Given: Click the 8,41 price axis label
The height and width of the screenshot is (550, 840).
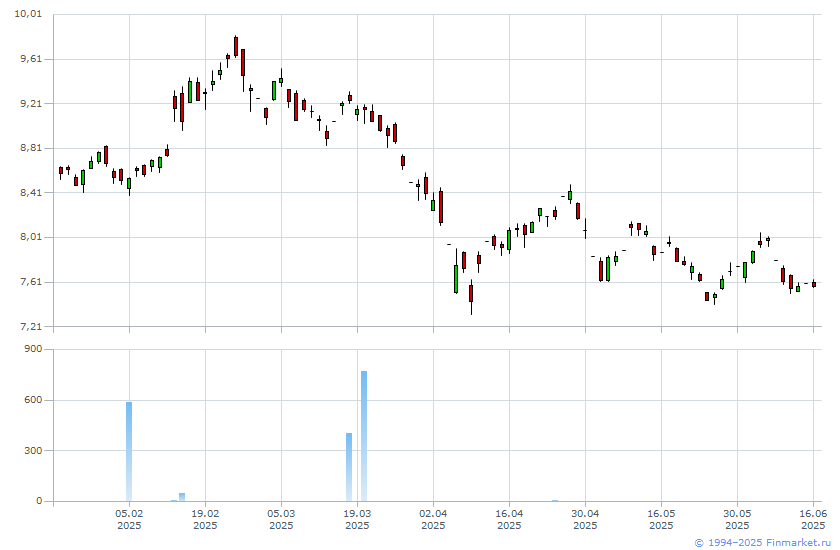Looking at the screenshot, I should pyautogui.click(x=31, y=192).
